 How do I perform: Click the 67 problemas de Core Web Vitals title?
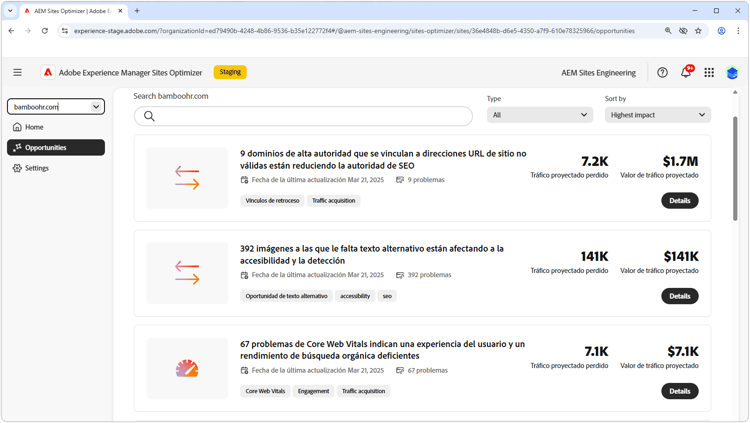382,350
